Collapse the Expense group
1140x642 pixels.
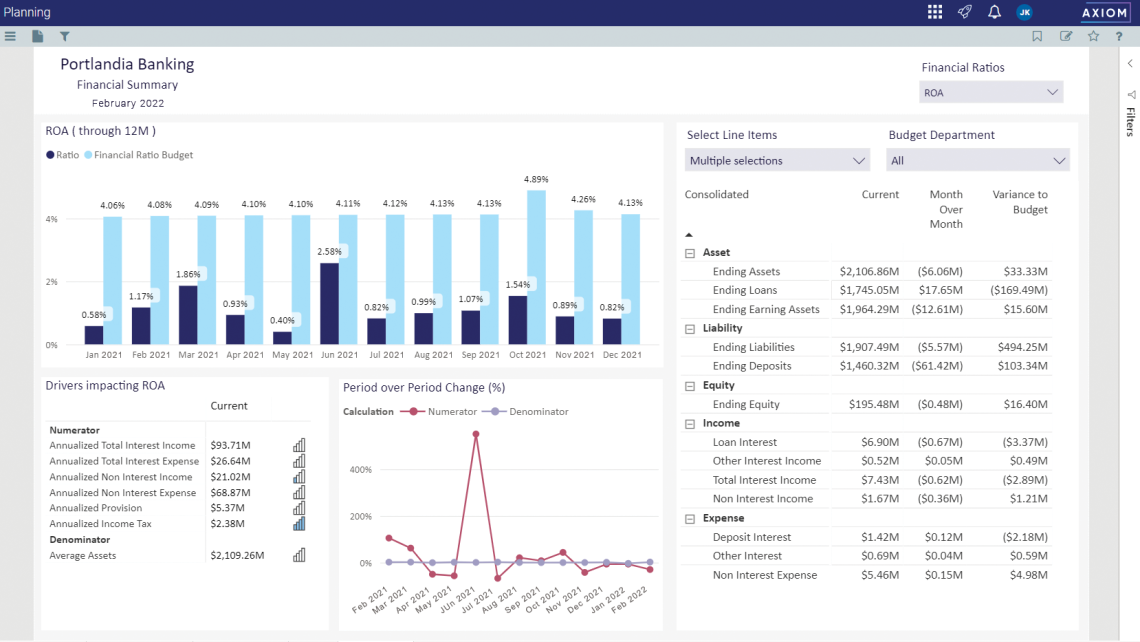(x=690, y=519)
